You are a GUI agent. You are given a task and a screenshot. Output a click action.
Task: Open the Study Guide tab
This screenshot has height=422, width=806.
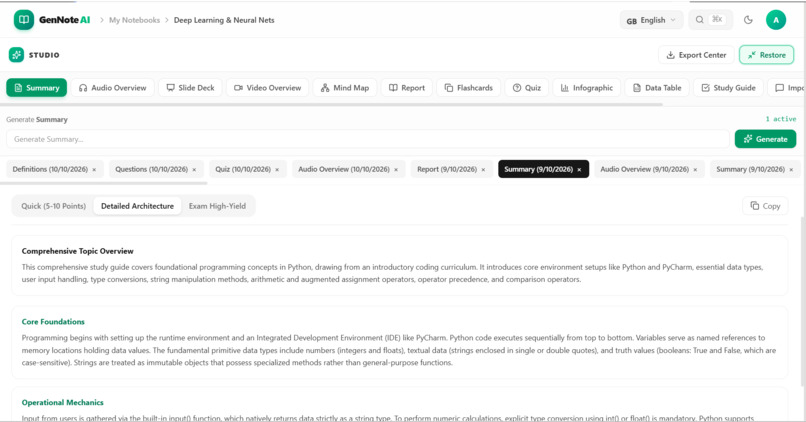[x=728, y=88]
